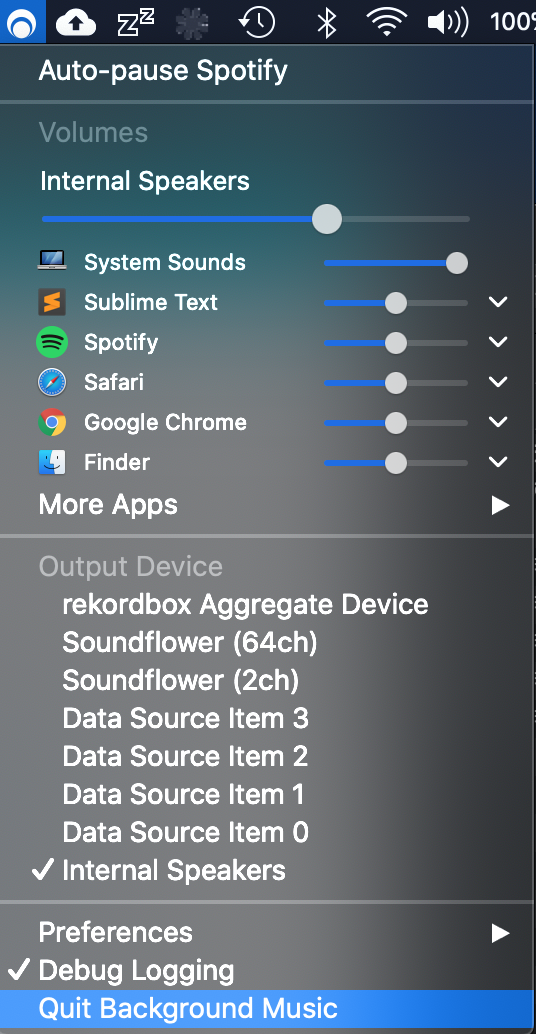
Task: Click the Background Music menu bar icon
Action: (x=22, y=22)
